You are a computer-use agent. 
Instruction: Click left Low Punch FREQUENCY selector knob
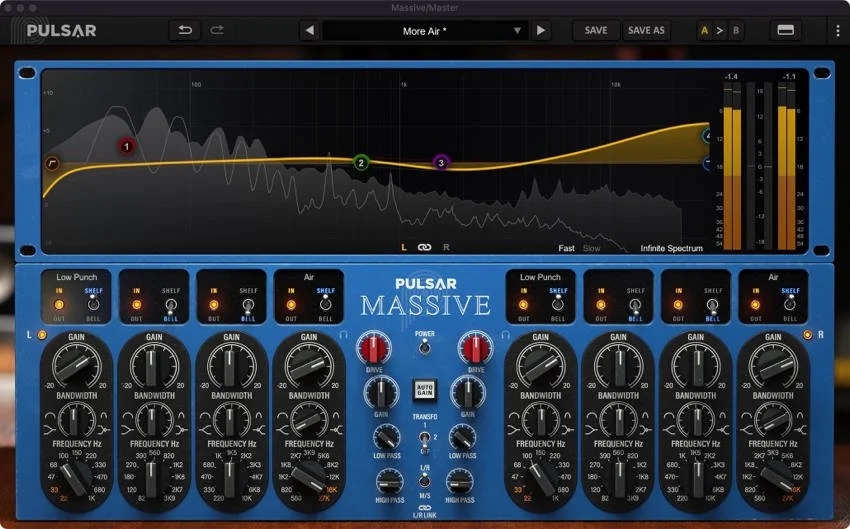click(76, 477)
